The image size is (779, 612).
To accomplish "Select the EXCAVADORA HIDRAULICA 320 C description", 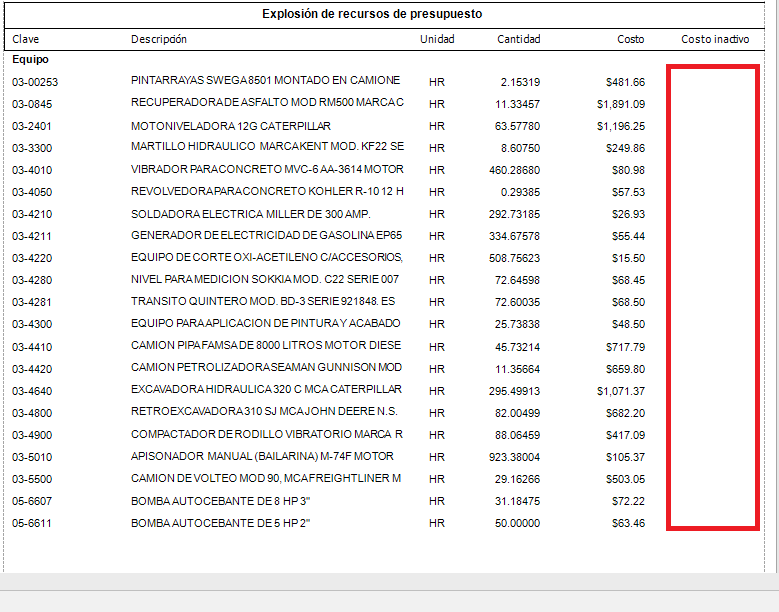I will 266,390.
